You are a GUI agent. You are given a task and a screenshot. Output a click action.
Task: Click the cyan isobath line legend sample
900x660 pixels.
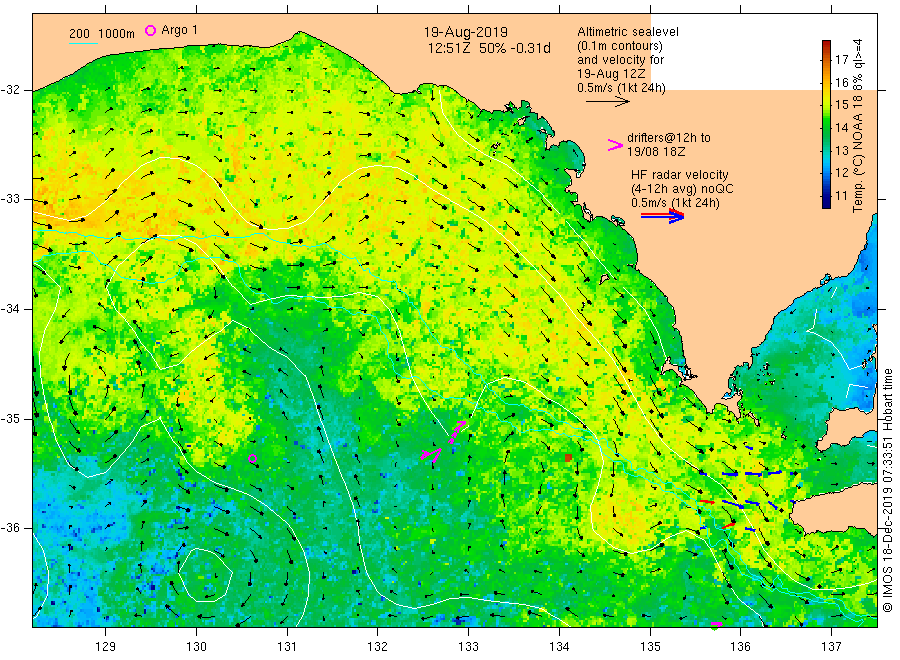click(83, 43)
